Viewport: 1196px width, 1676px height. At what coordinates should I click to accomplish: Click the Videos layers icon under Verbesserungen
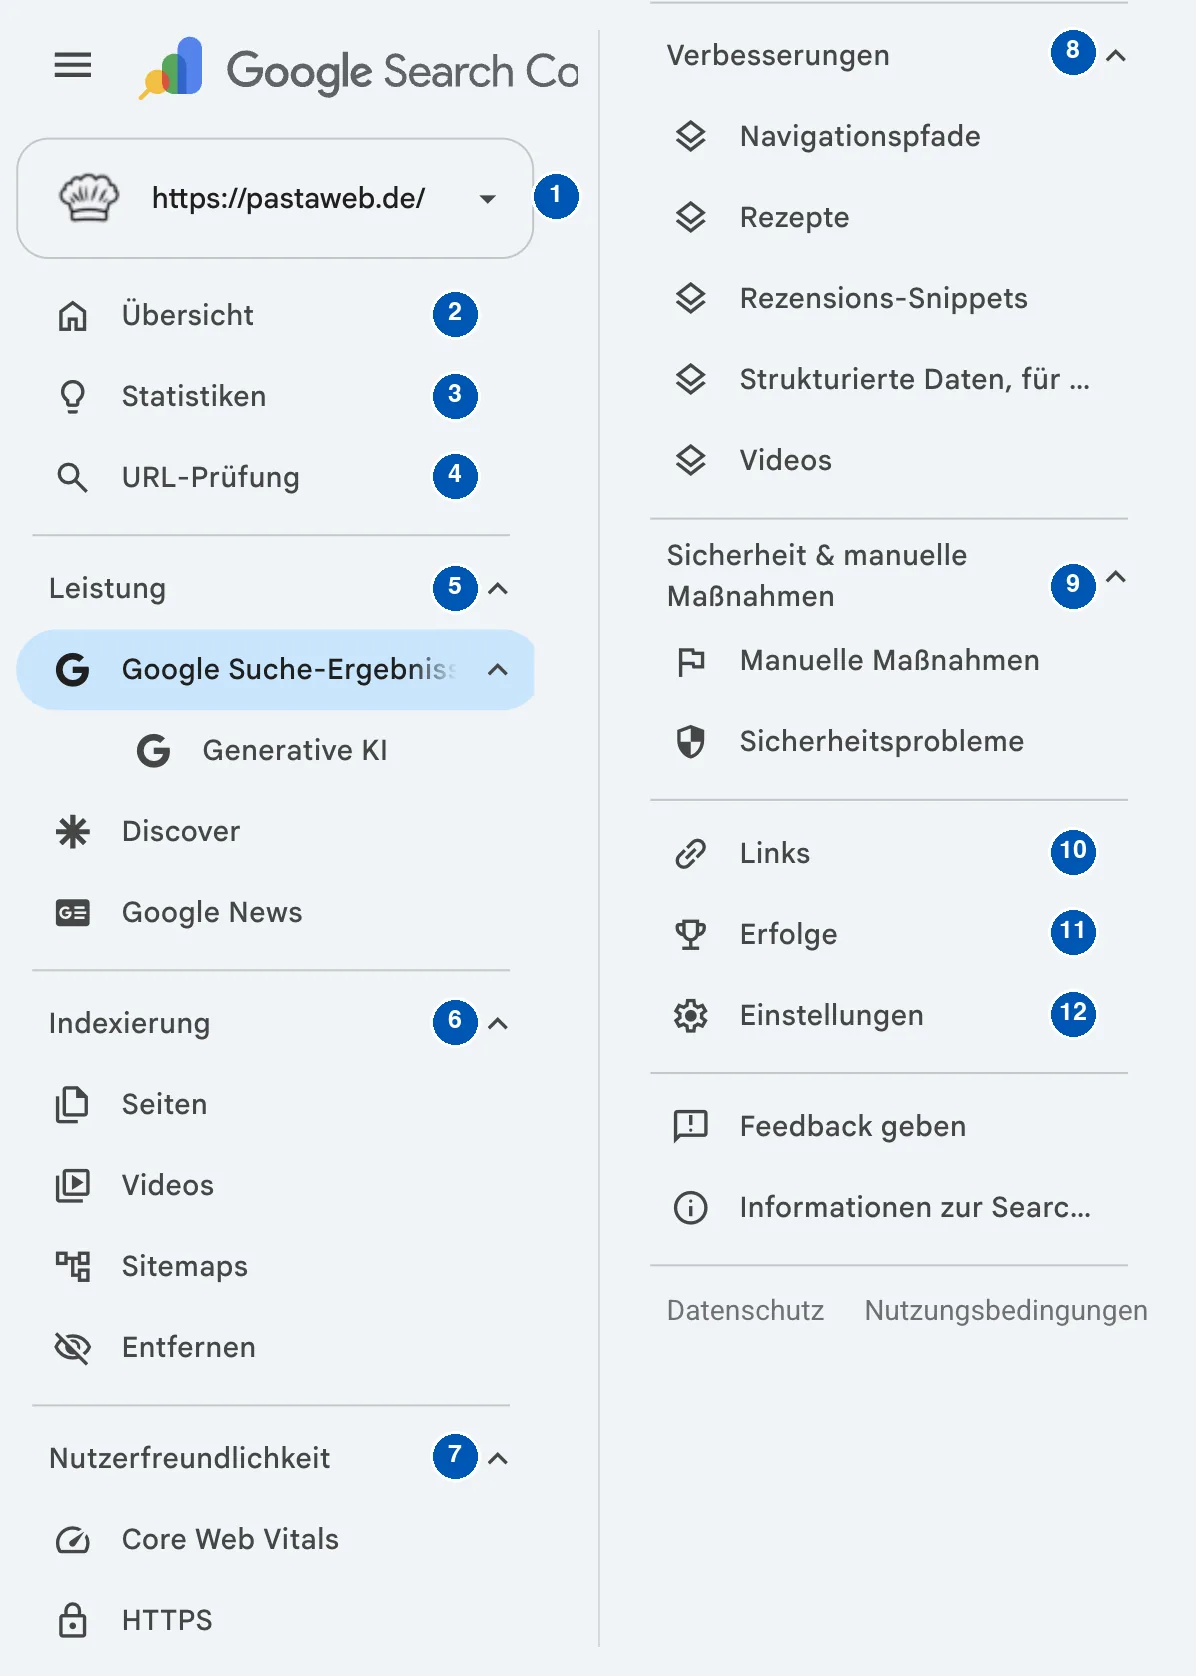point(691,460)
